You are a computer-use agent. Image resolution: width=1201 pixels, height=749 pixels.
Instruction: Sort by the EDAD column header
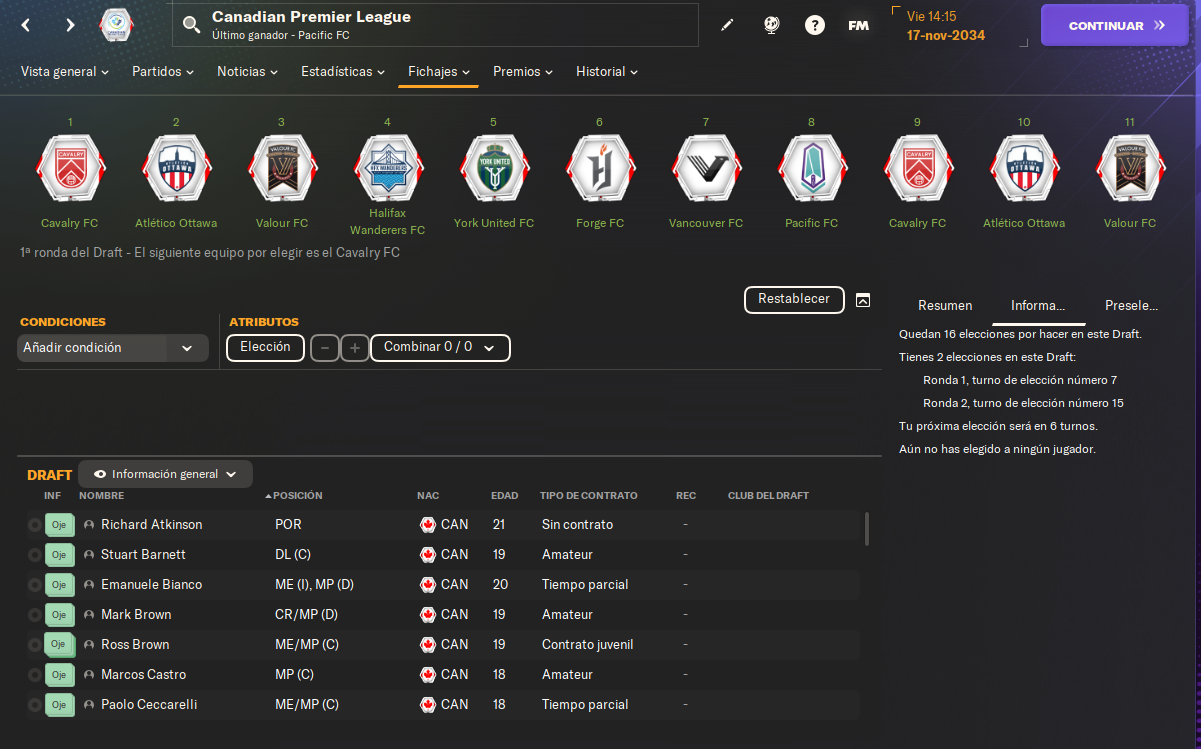pyautogui.click(x=505, y=496)
